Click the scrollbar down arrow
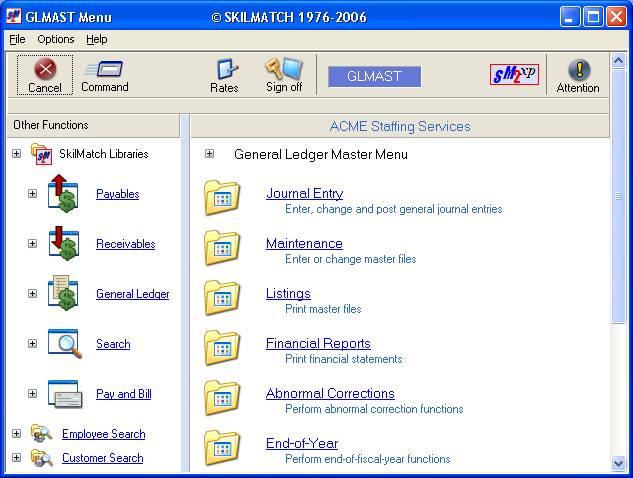 [x=618, y=463]
